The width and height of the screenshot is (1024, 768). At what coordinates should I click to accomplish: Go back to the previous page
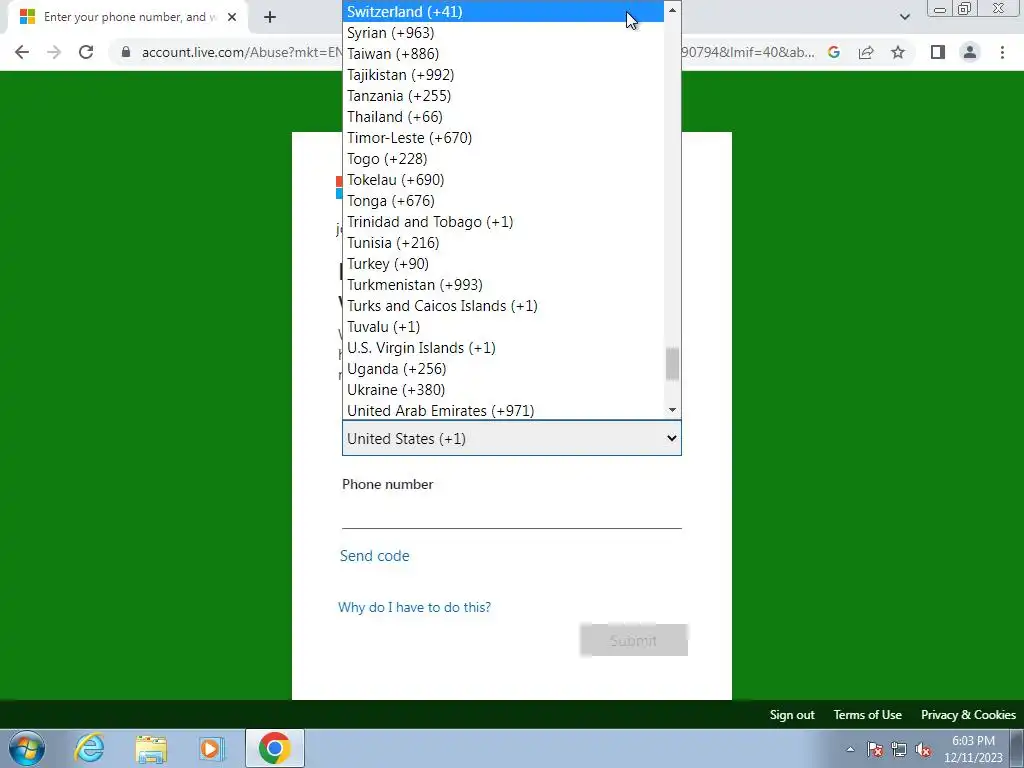tap(22, 52)
